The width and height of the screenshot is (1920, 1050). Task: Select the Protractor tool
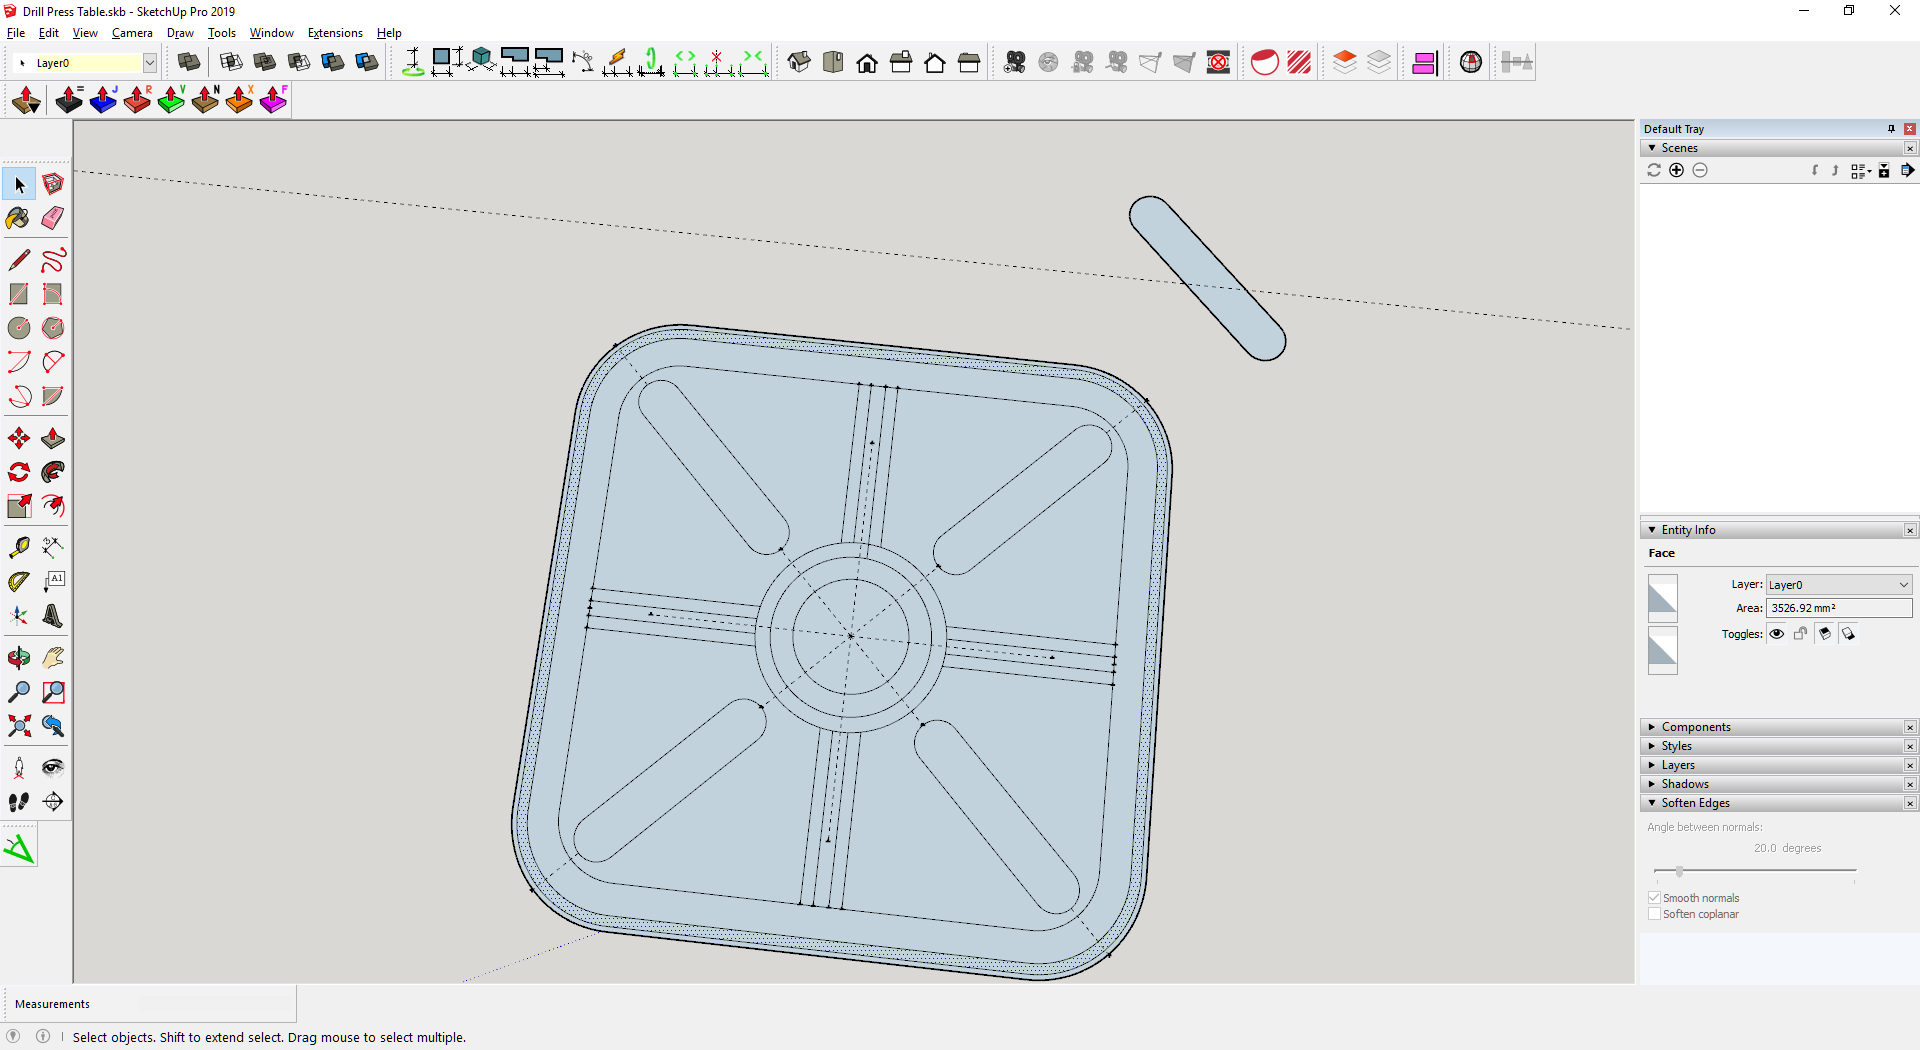click(18, 581)
